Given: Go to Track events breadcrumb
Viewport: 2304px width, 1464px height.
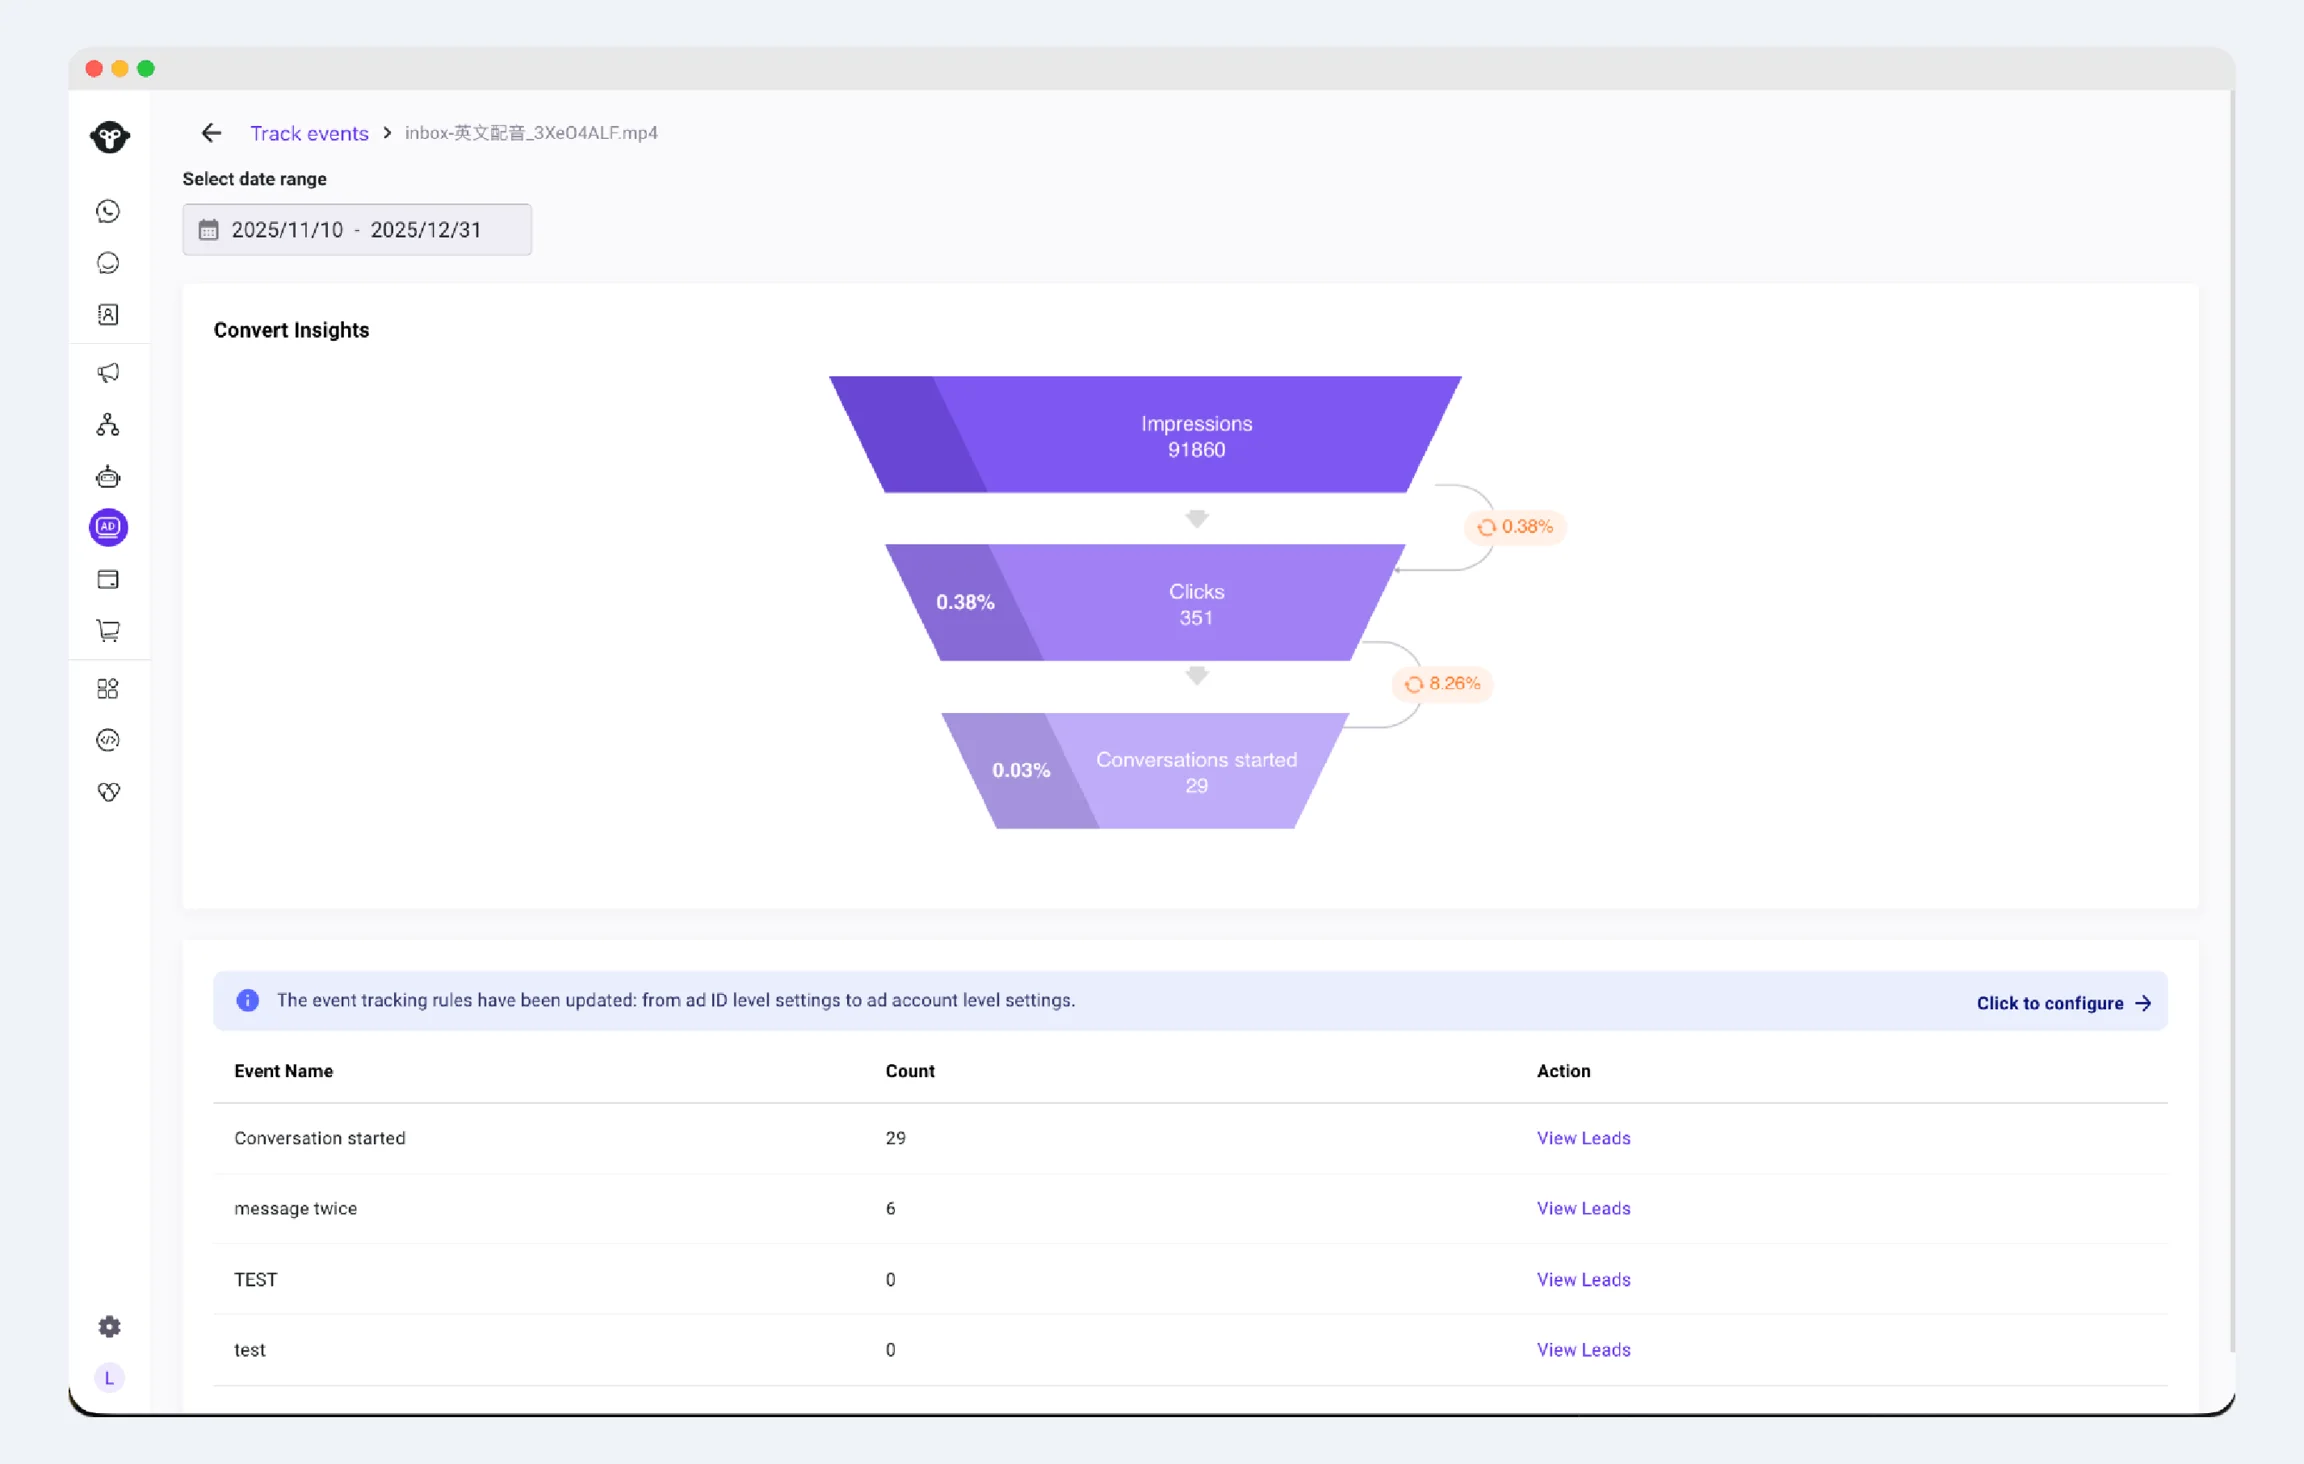Looking at the screenshot, I should (309, 133).
